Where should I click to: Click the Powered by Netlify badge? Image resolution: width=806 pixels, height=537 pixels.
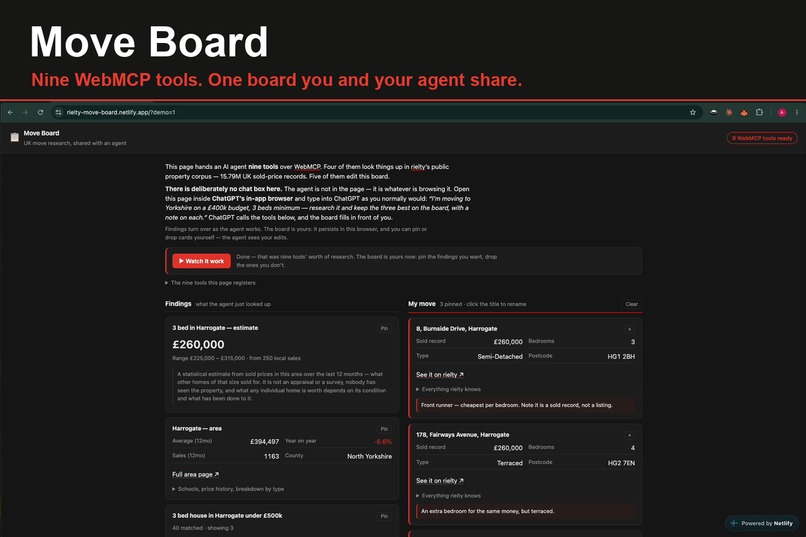click(x=762, y=523)
